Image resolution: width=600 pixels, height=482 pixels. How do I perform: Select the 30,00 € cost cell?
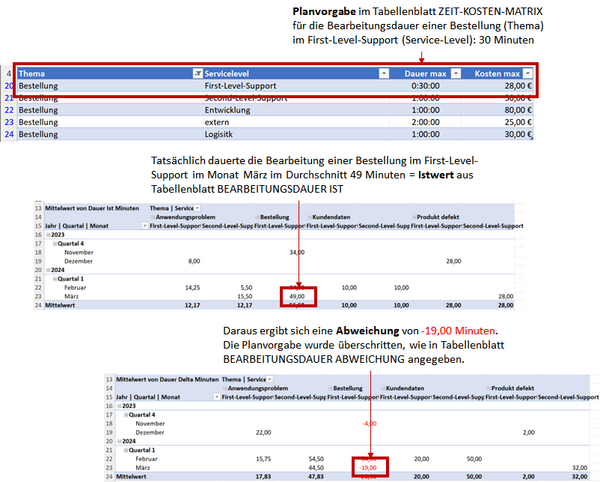click(x=497, y=134)
